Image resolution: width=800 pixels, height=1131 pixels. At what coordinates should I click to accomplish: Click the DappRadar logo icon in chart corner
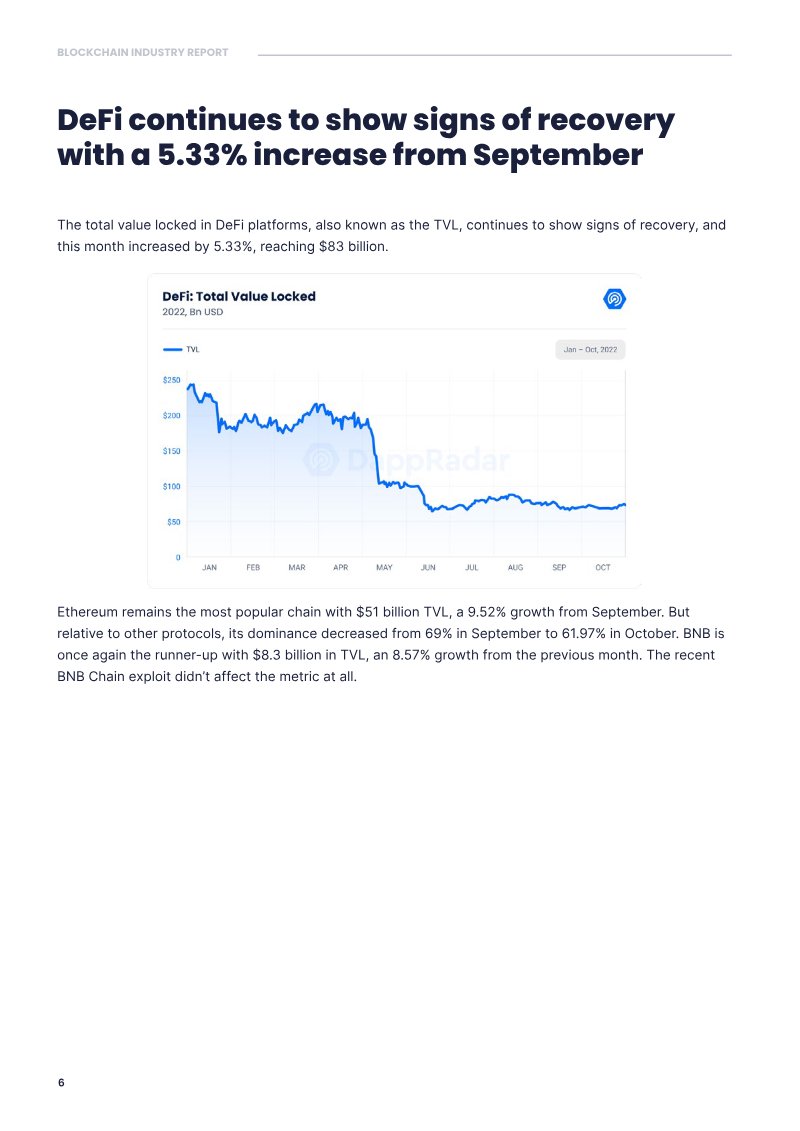pyautogui.click(x=615, y=298)
